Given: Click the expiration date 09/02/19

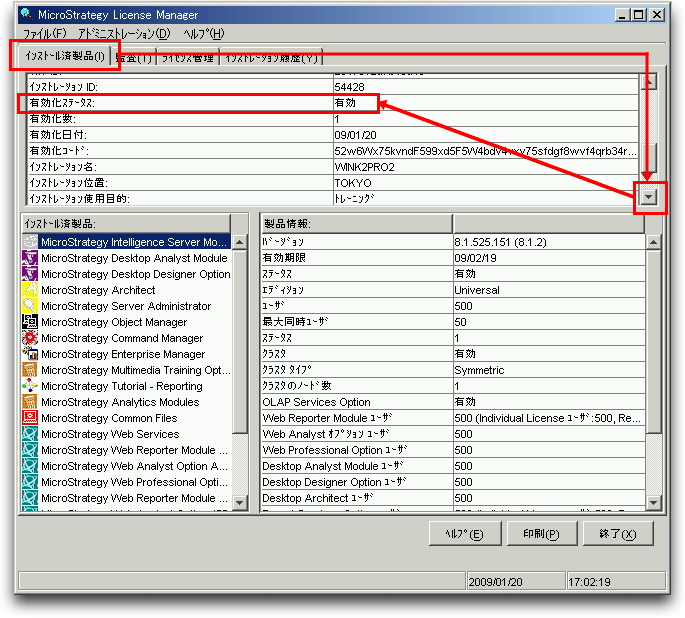Looking at the screenshot, I should pos(475,258).
